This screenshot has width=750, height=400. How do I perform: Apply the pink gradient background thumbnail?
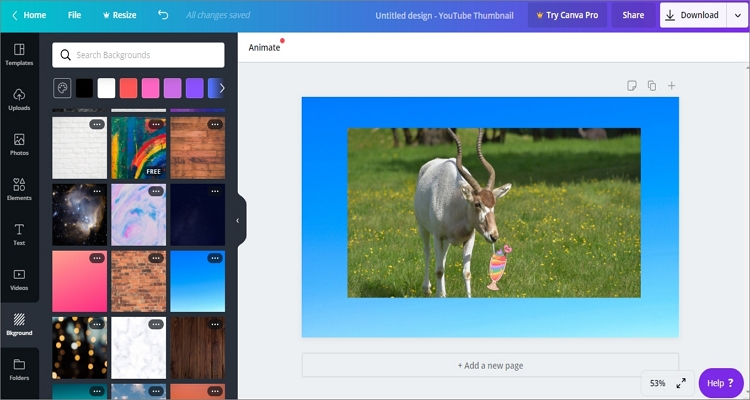[x=79, y=281]
